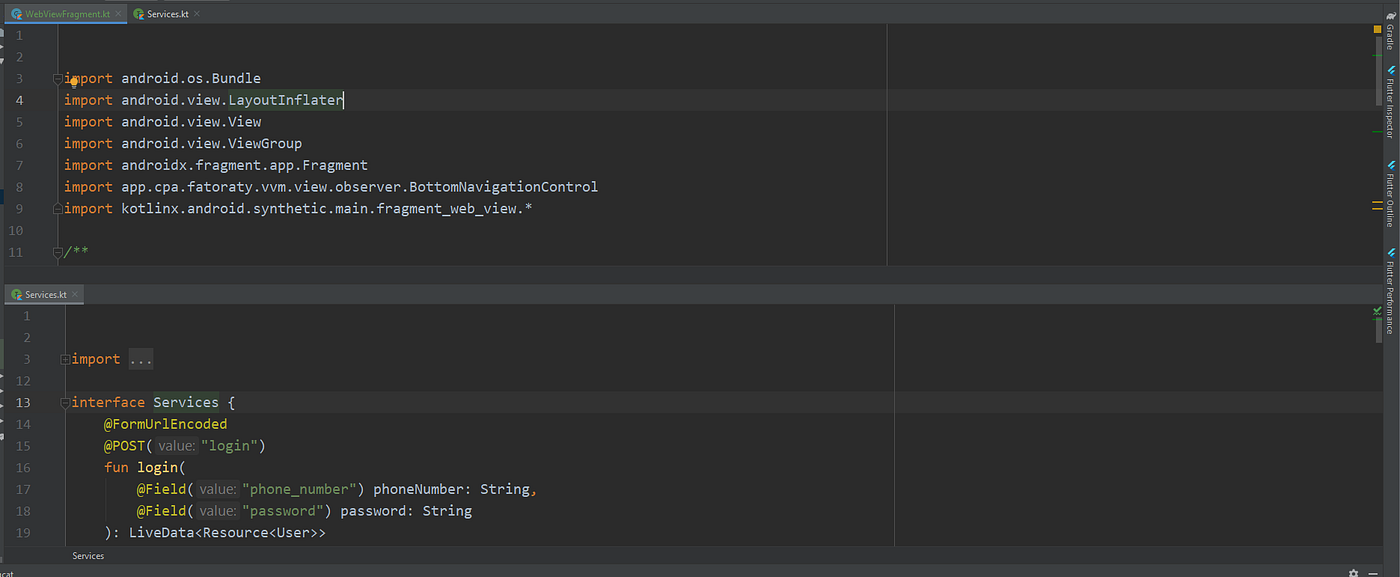
Task: Open the Logcat tab at bottom left
Action: click(x=8, y=573)
